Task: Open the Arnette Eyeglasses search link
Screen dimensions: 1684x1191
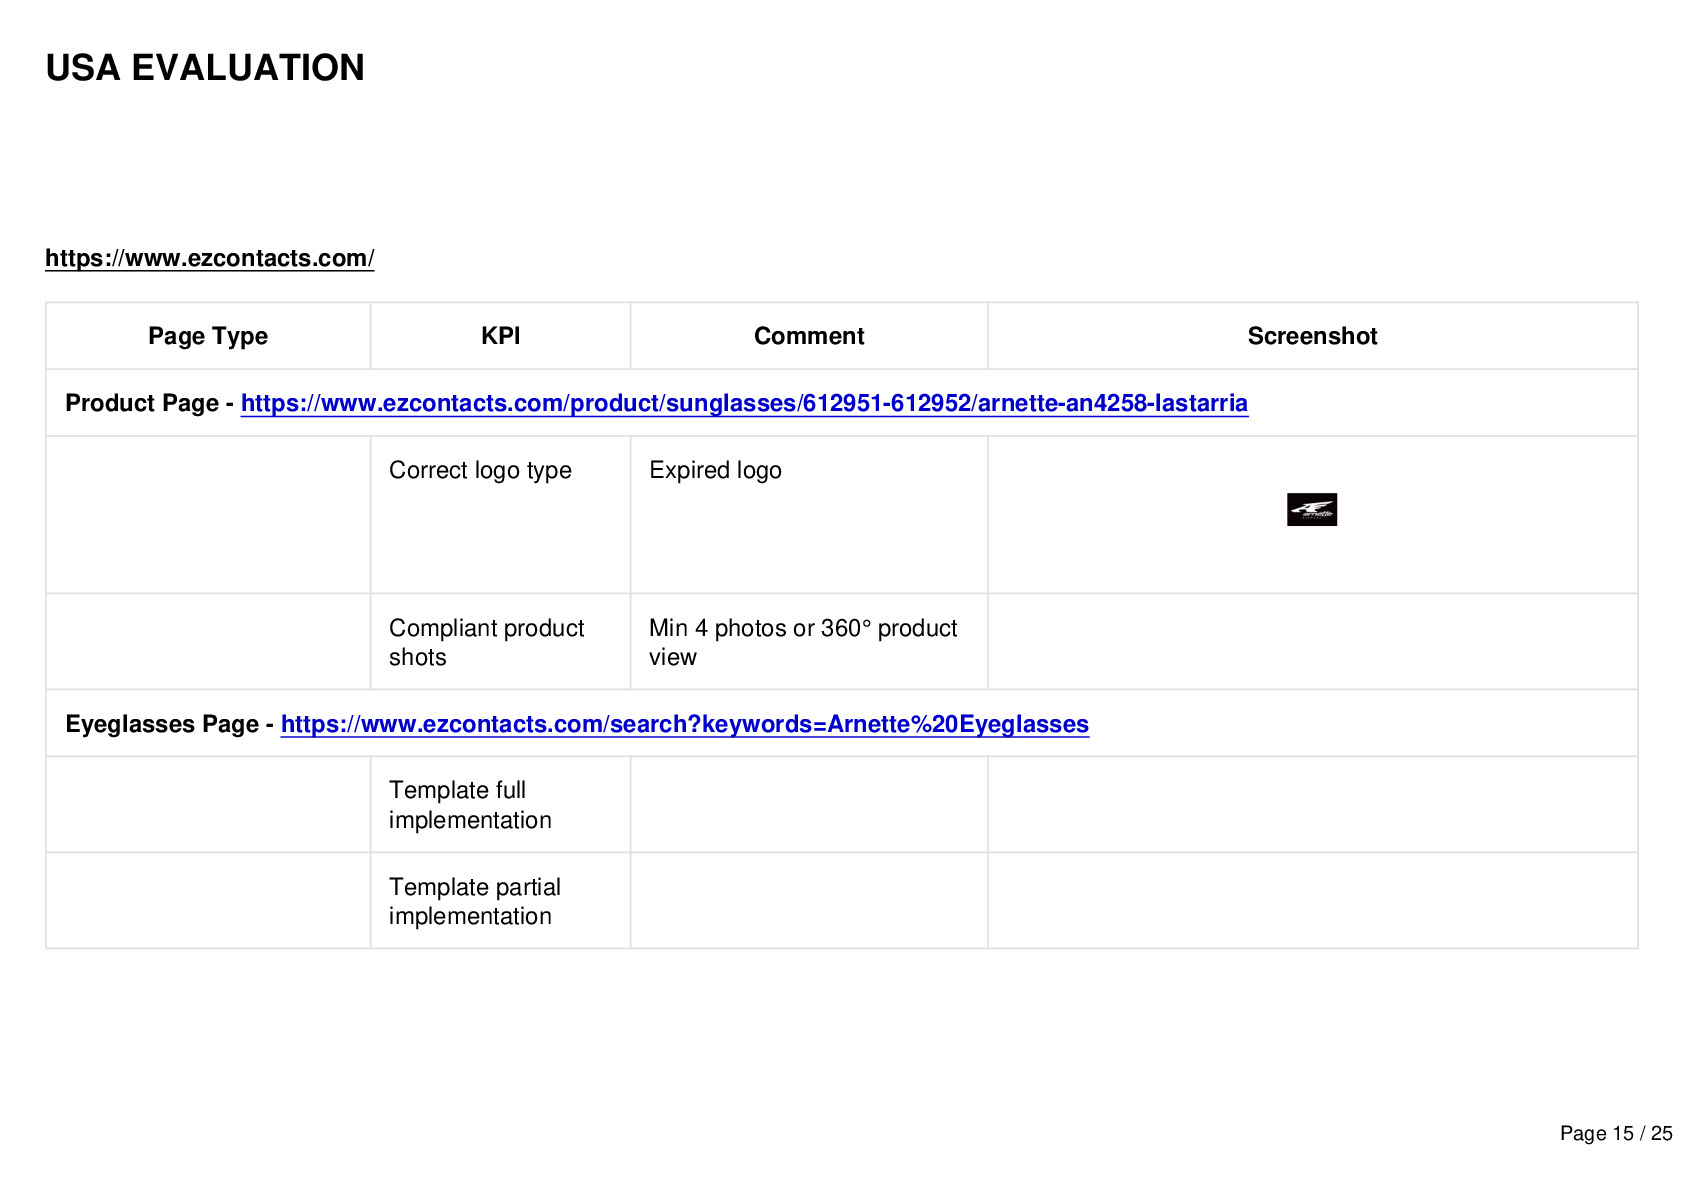Action: coord(685,724)
